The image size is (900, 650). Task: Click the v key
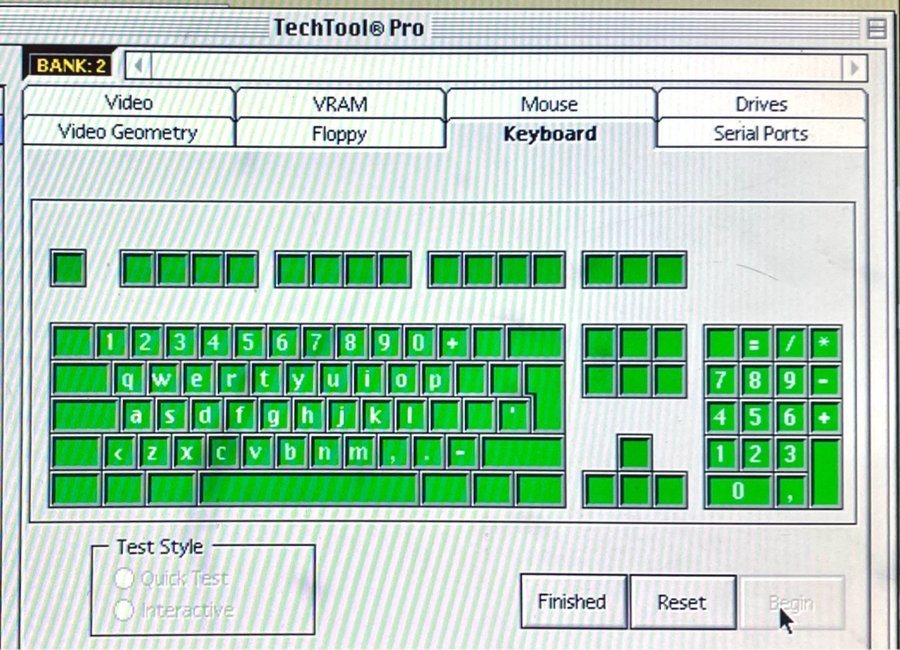click(256, 453)
